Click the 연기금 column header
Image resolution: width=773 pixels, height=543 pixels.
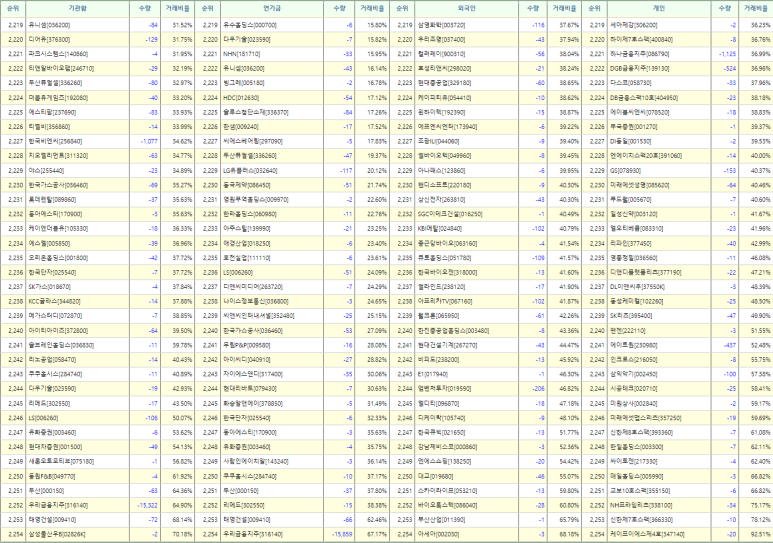tap(272, 8)
